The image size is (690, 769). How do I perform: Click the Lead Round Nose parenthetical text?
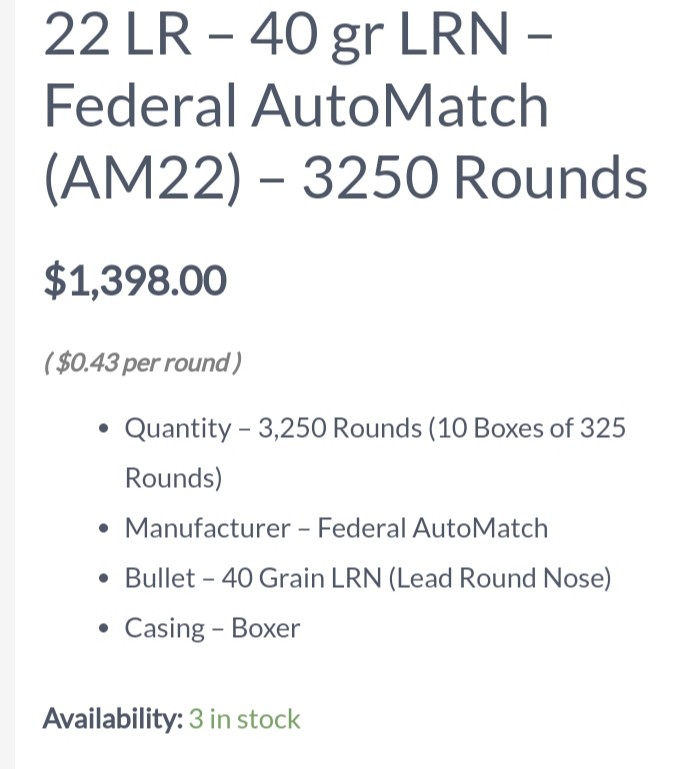500,578
